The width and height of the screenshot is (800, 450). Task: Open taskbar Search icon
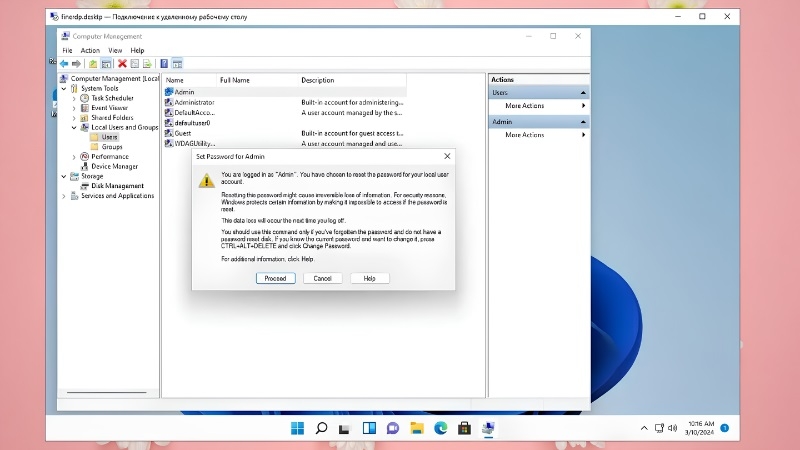[321, 428]
